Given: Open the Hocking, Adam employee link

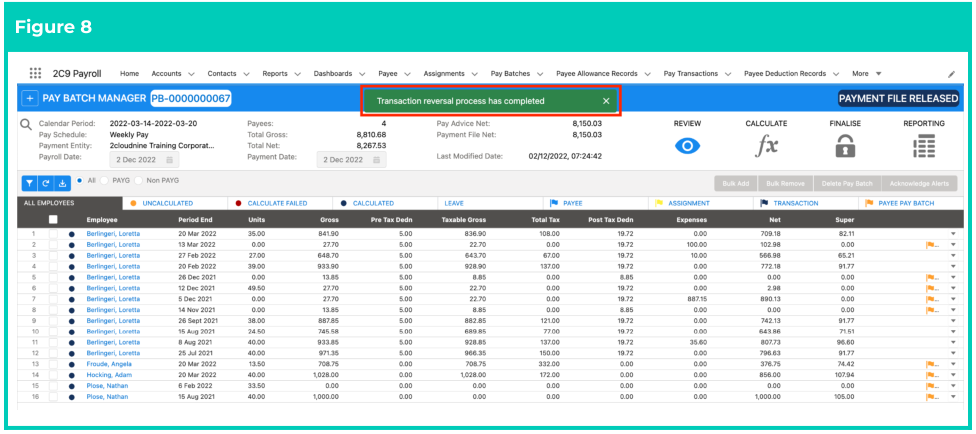Looking at the screenshot, I should click(x=109, y=375).
